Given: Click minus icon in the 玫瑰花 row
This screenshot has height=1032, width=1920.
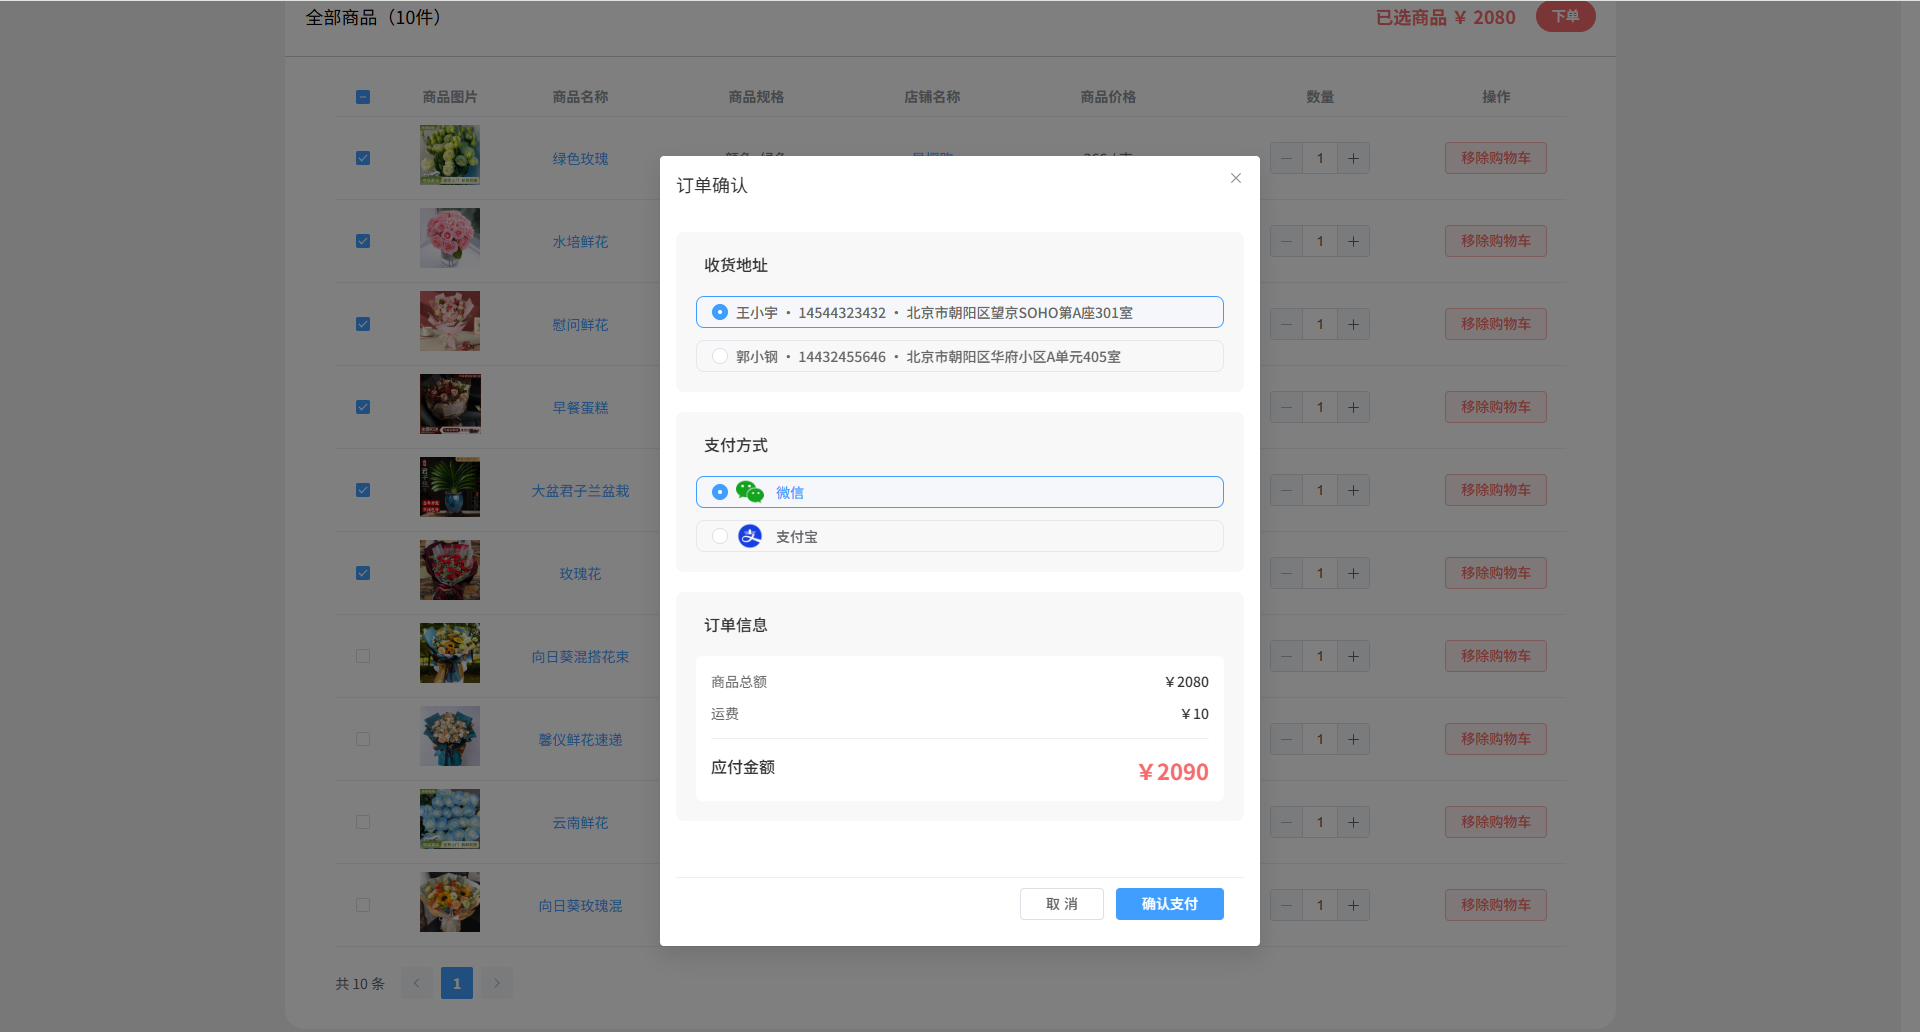Looking at the screenshot, I should pyautogui.click(x=1286, y=573).
